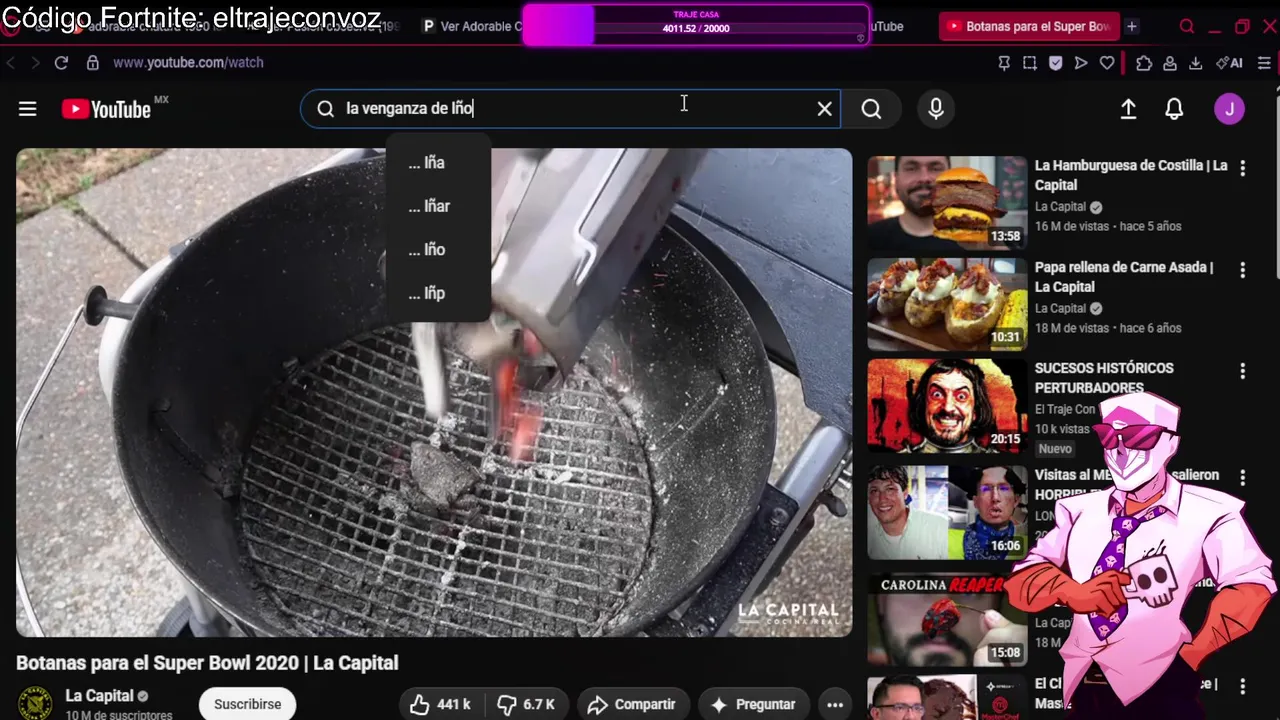Start voice search with microphone
The width and height of the screenshot is (1280, 720).
coord(936,109)
